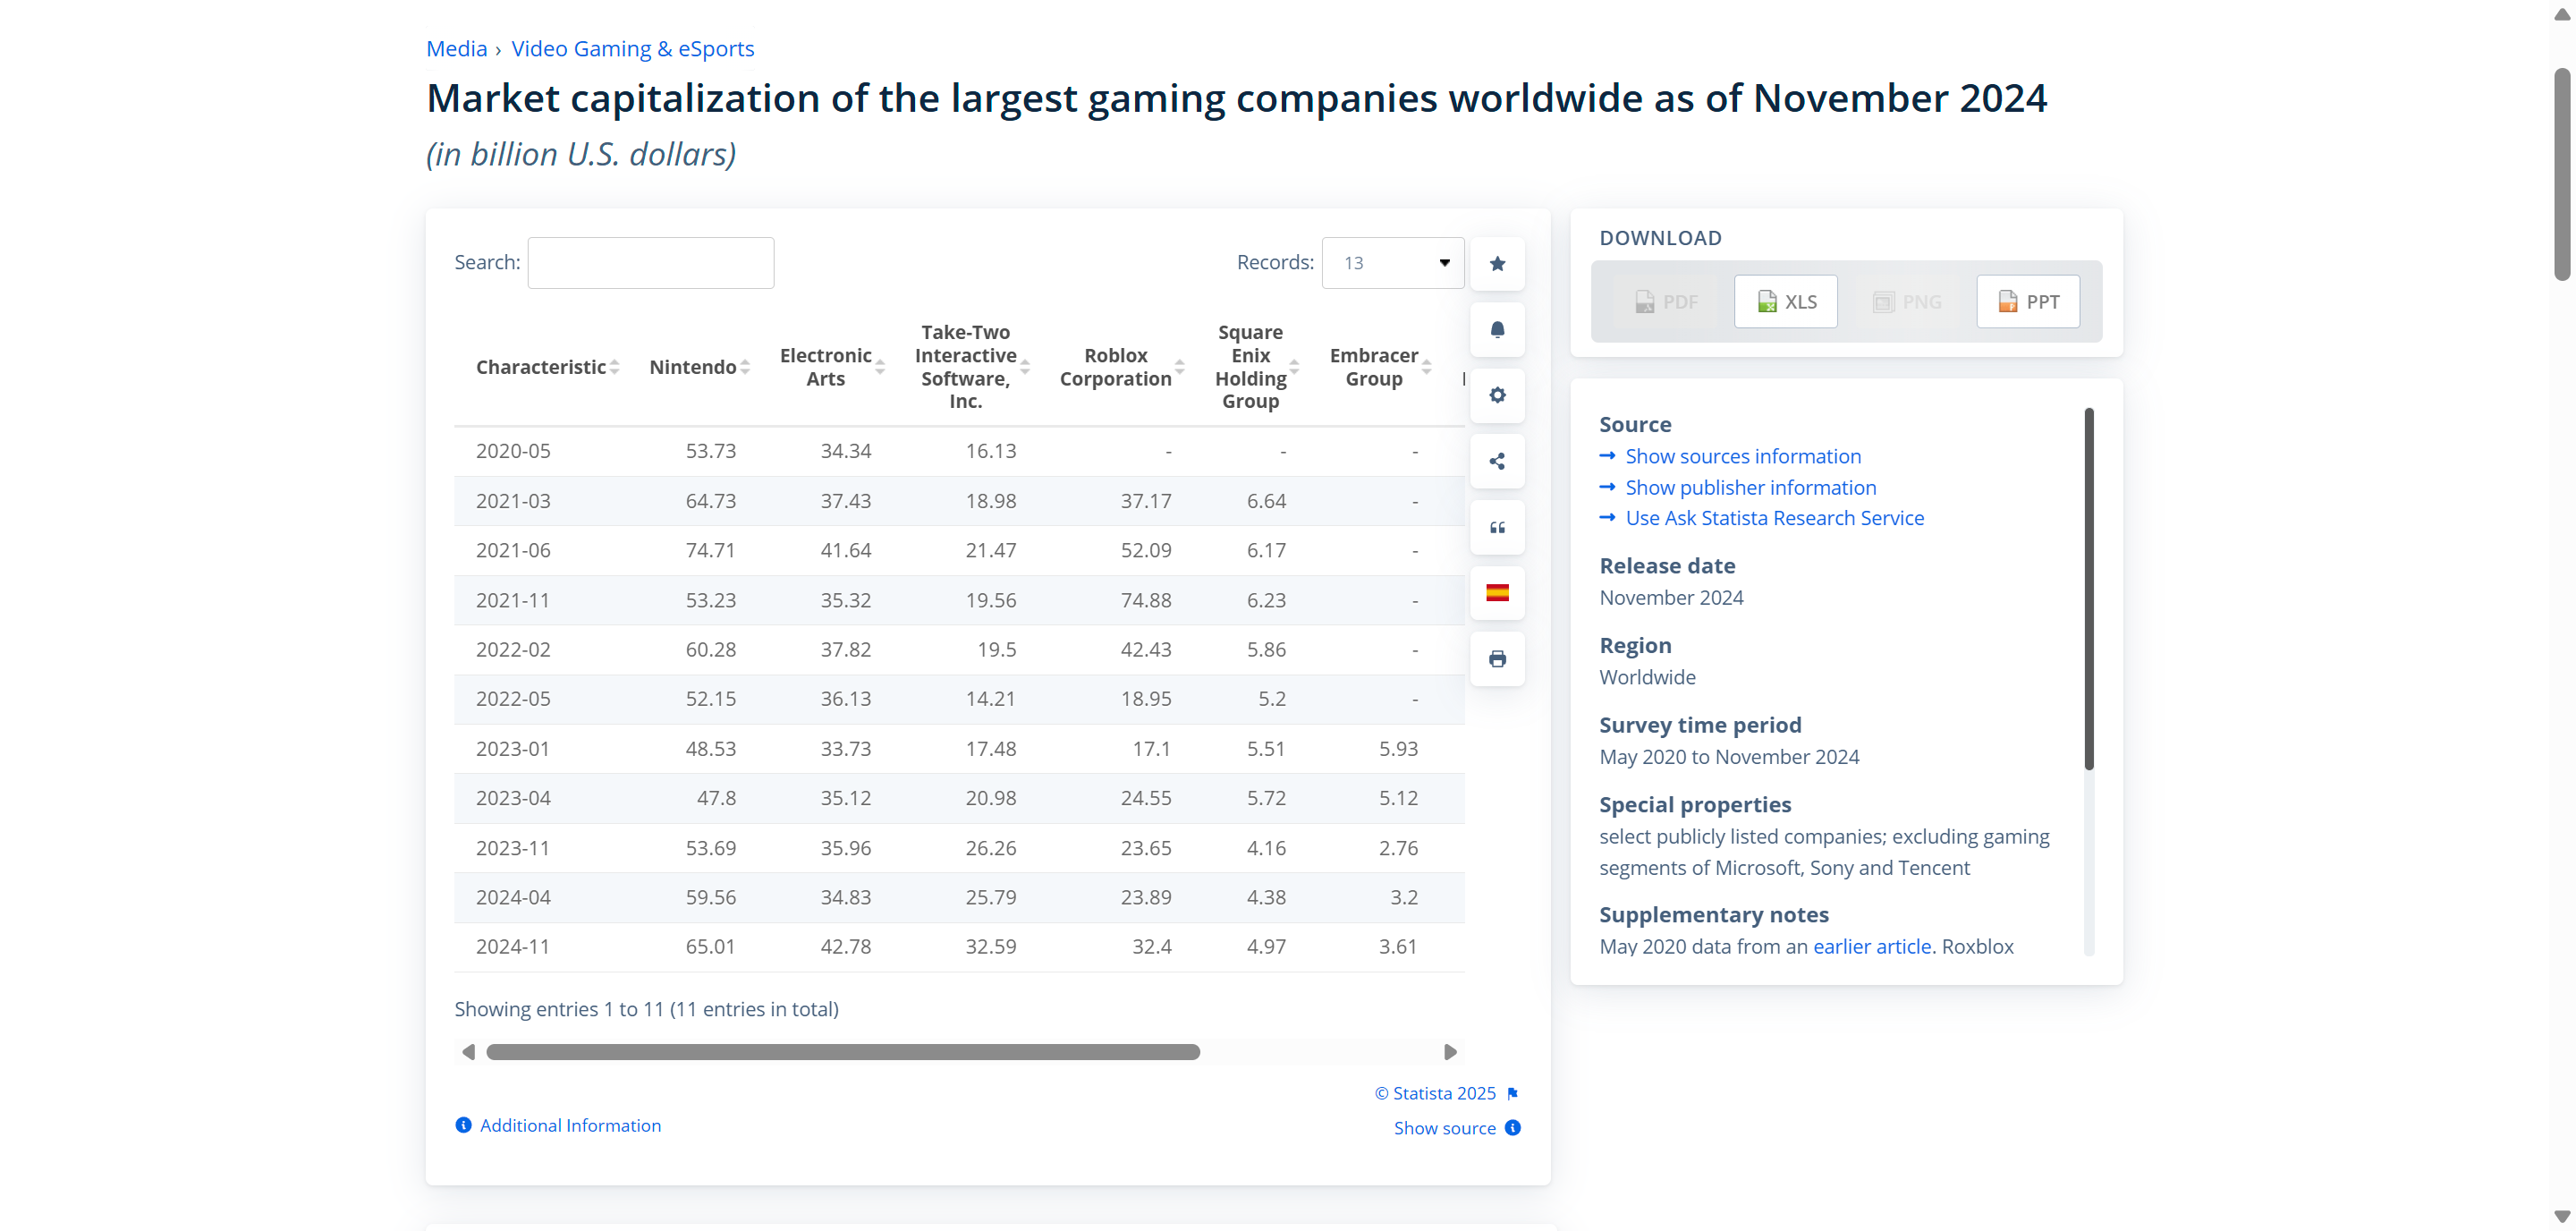Sort by Characteristic column
Image resolution: width=2576 pixels, height=1231 pixels.
click(x=614, y=367)
